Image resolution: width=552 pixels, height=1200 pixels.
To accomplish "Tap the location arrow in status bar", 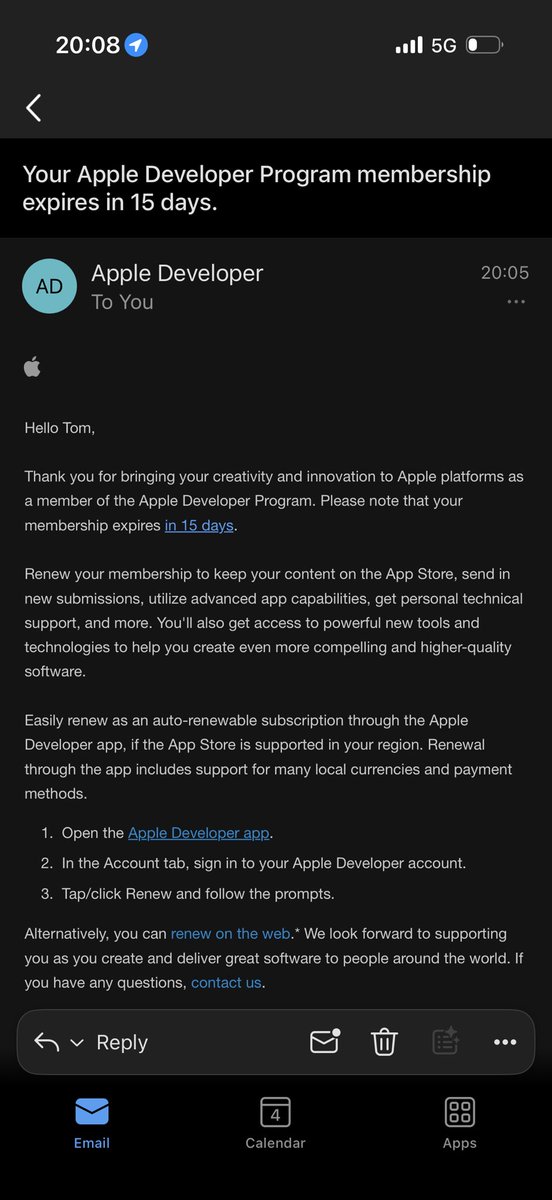I will click(136, 45).
